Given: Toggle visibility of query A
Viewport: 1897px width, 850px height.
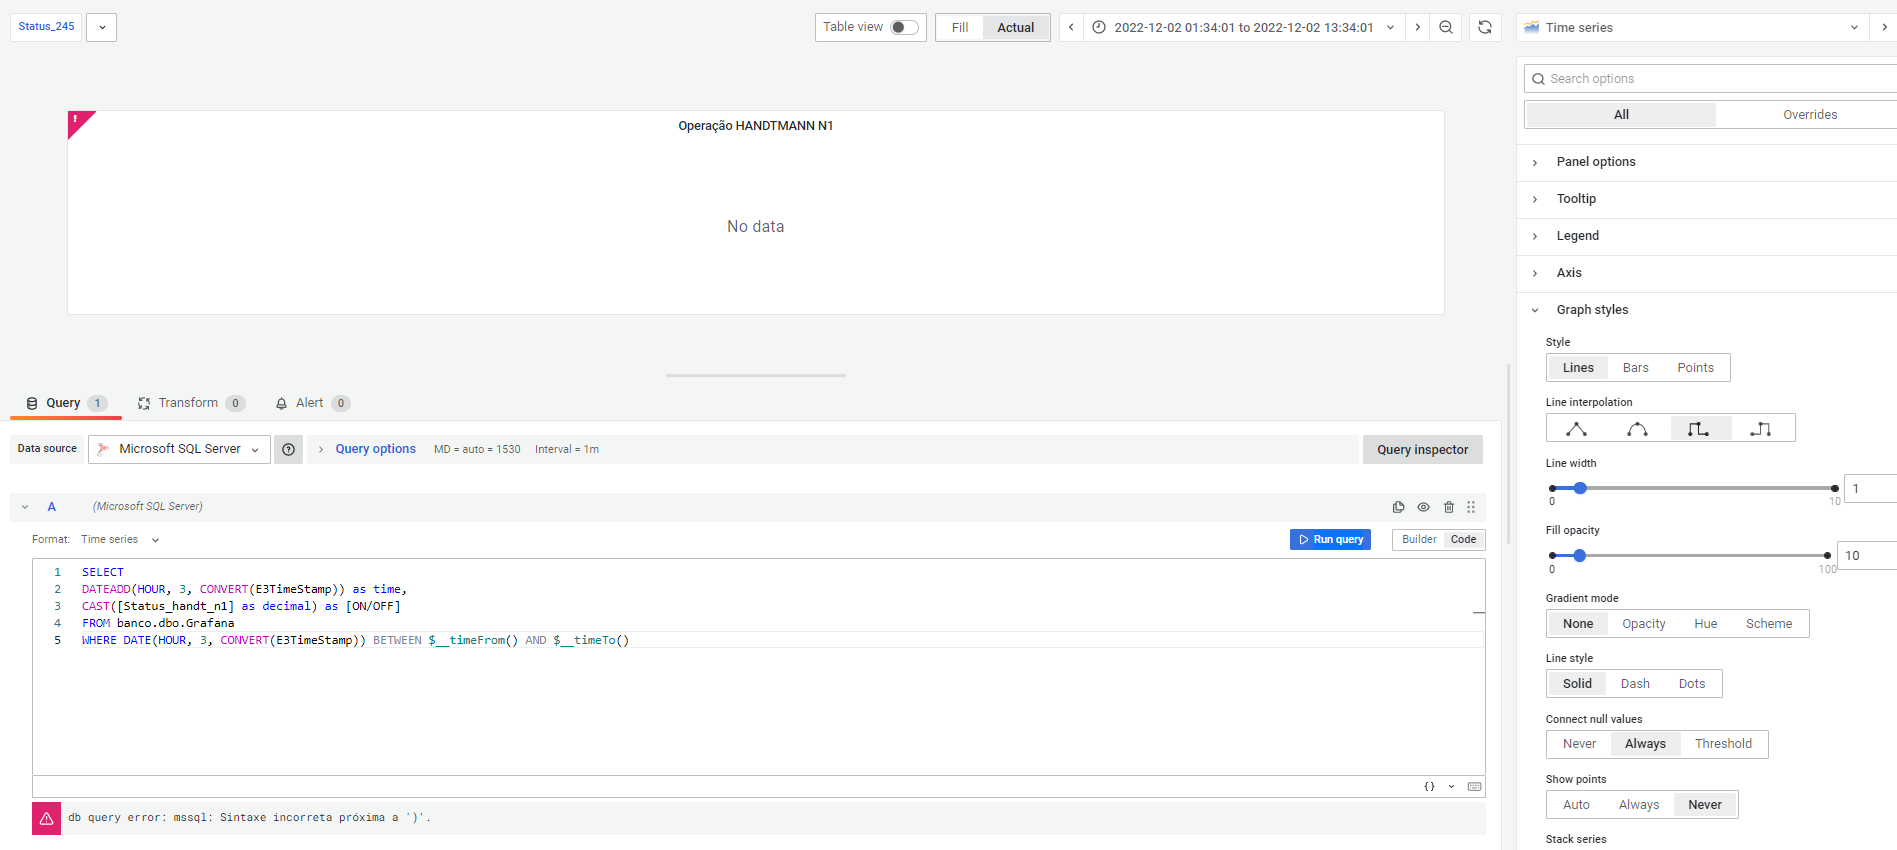Looking at the screenshot, I should click(1424, 507).
